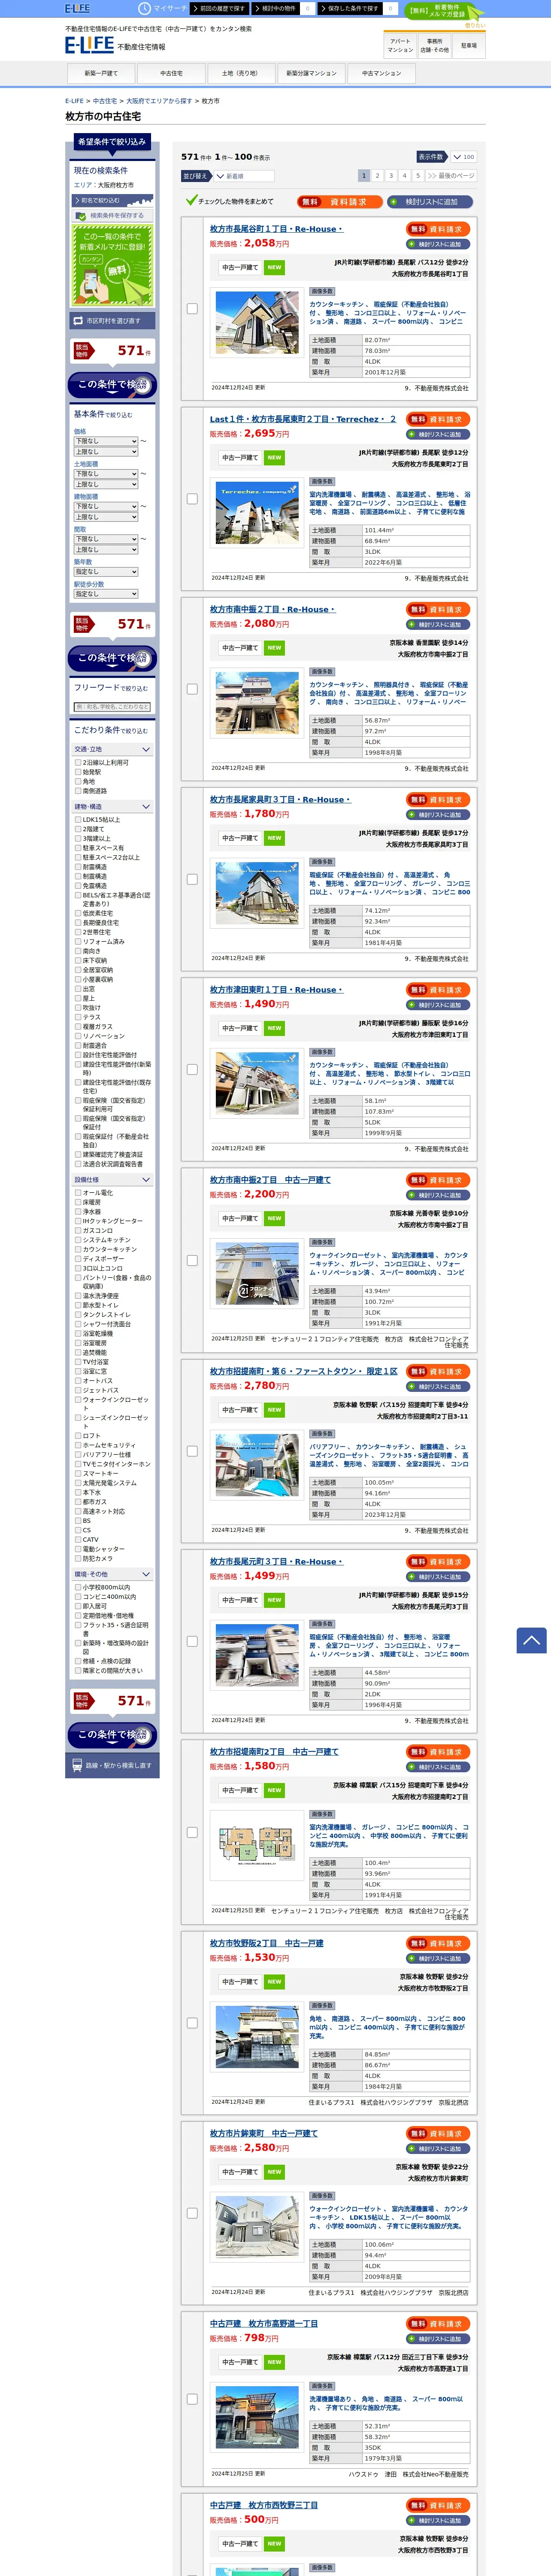Screen dimensions: 551x2576
Task: Tick the 2沿線以上利用可 filter checkbox
Action: click(78, 762)
